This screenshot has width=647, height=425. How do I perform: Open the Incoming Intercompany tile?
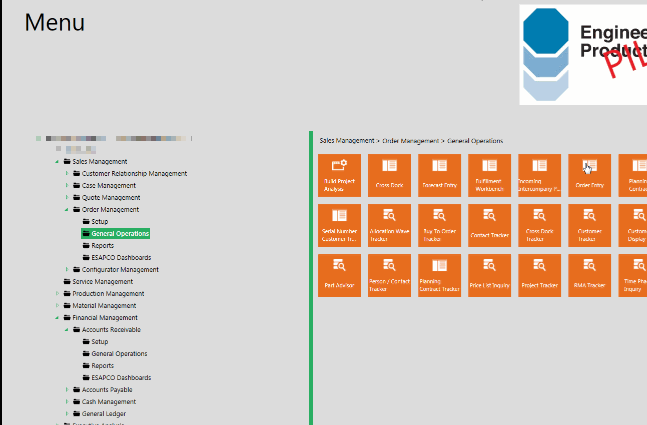click(x=539, y=175)
